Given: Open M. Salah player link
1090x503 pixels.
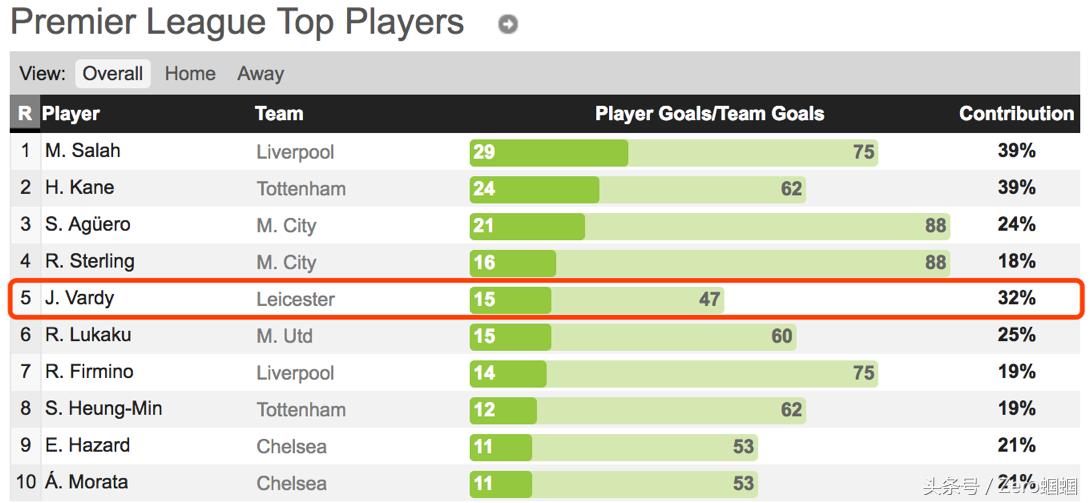Looking at the screenshot, I should coord(82,151).
